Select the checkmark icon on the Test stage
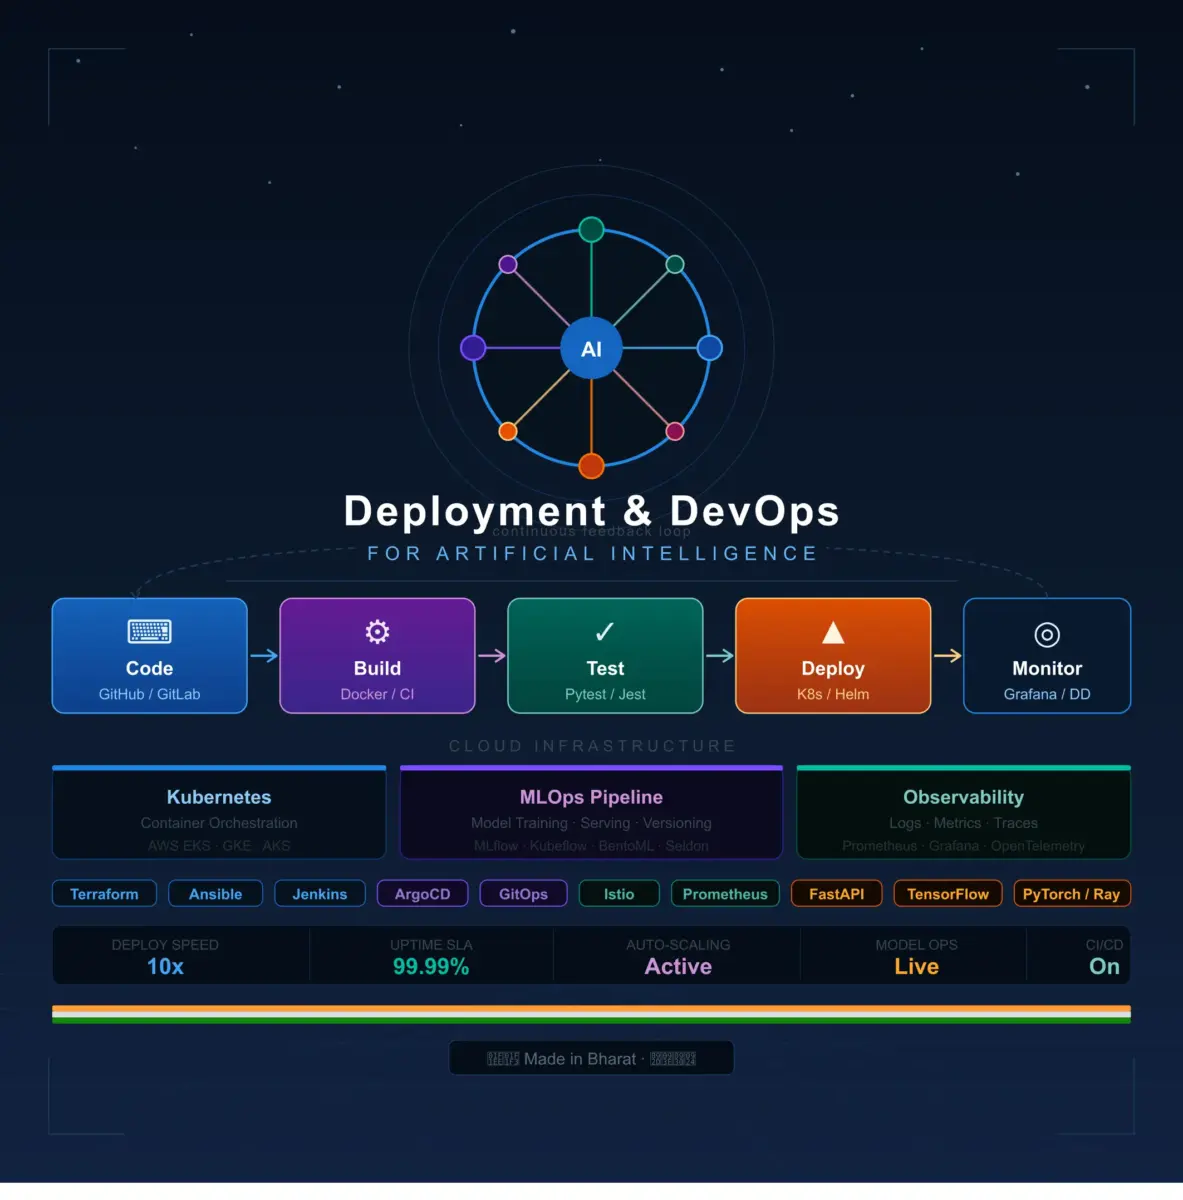The height and width of the screenshot is (1200, 1183). coord(604,631)
